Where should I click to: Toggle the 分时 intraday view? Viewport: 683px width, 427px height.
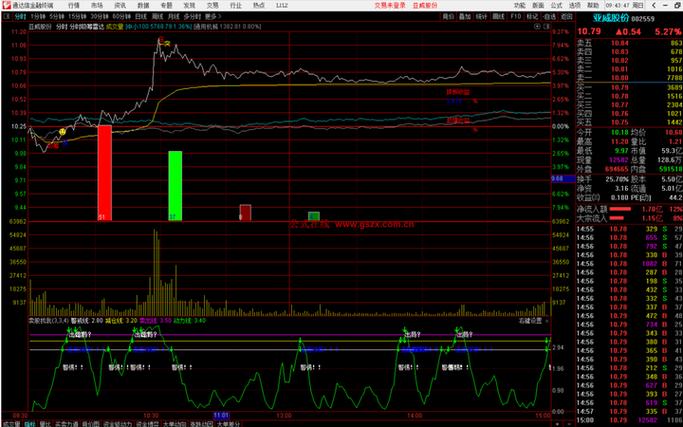(x=20, y=17)
